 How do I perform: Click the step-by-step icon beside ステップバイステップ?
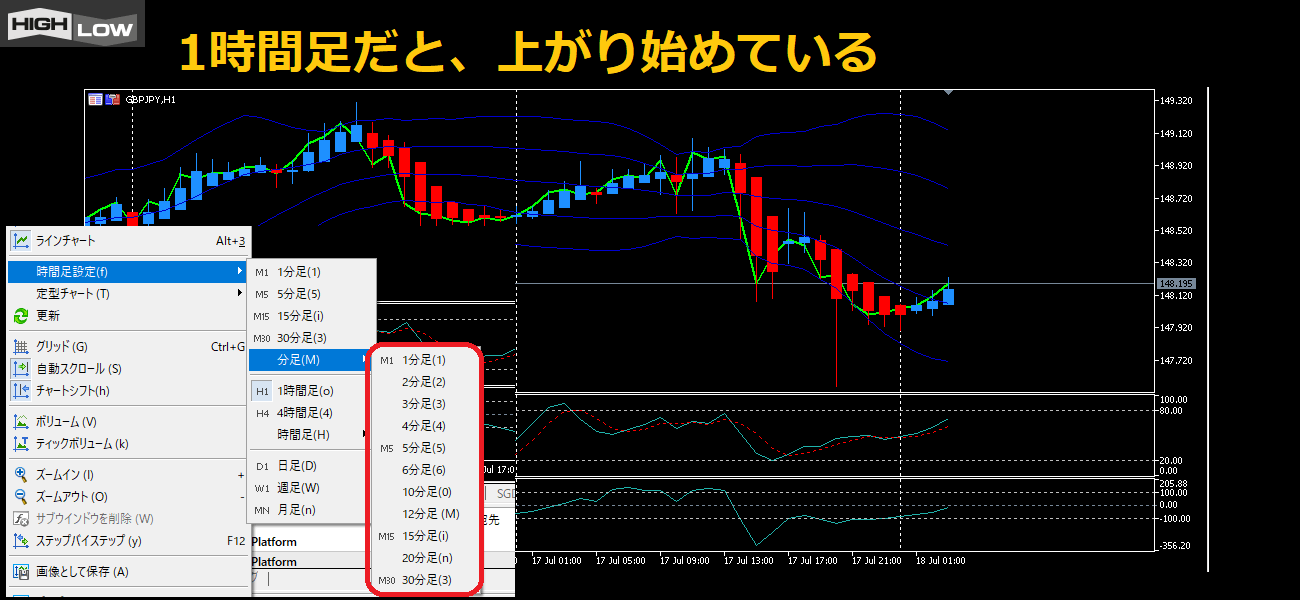[21, 541]
